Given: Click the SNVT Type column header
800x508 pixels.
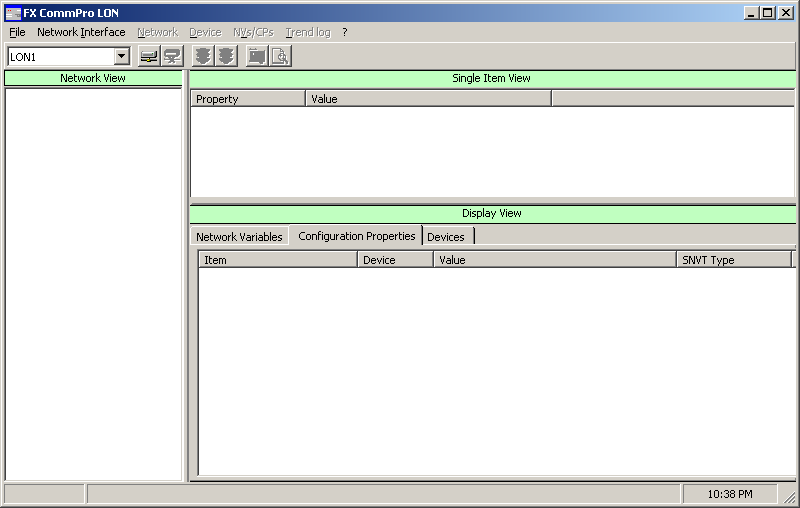Looking at the screenshot, I should tap(734, 260).
